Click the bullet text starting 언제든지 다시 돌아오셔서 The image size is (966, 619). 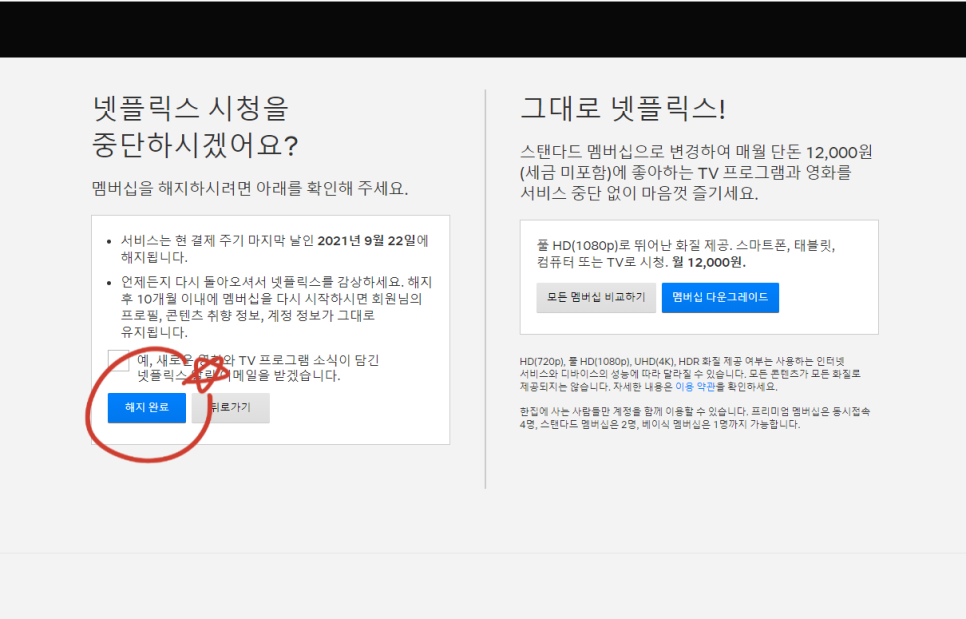(x=277, y=307)
